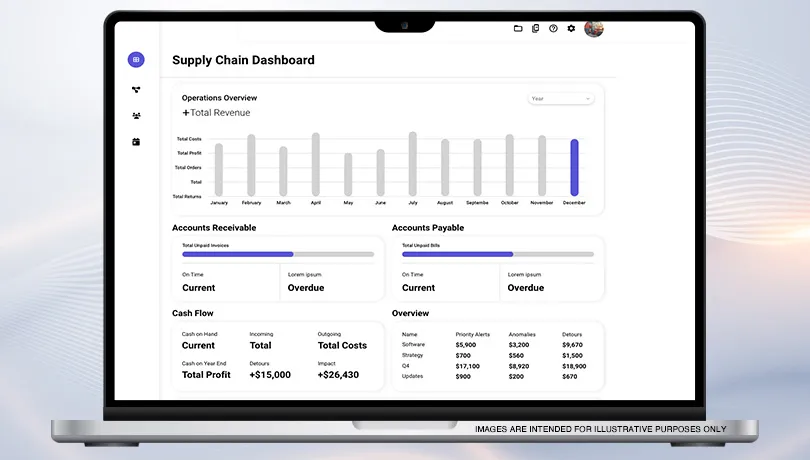This screenshot has height=460, width=810.
Task: Select the highlighted December bar in chart
Action: pyautogui.click(x=574, y=167)
